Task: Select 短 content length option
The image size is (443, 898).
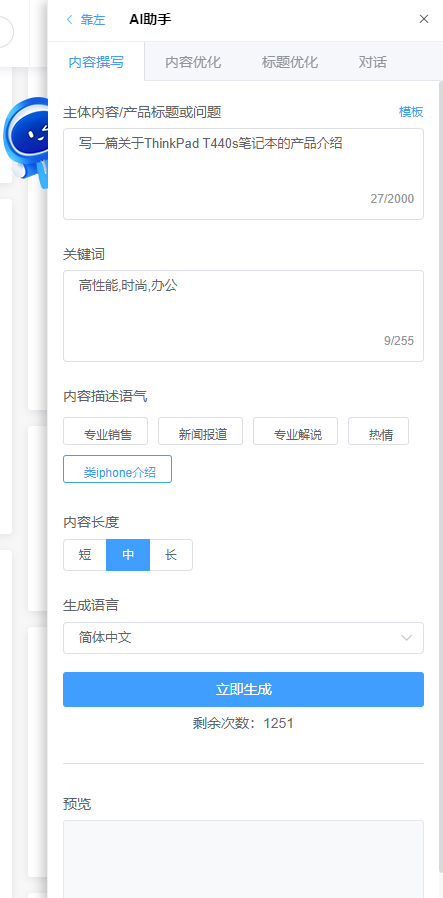Action: point(85,555)
